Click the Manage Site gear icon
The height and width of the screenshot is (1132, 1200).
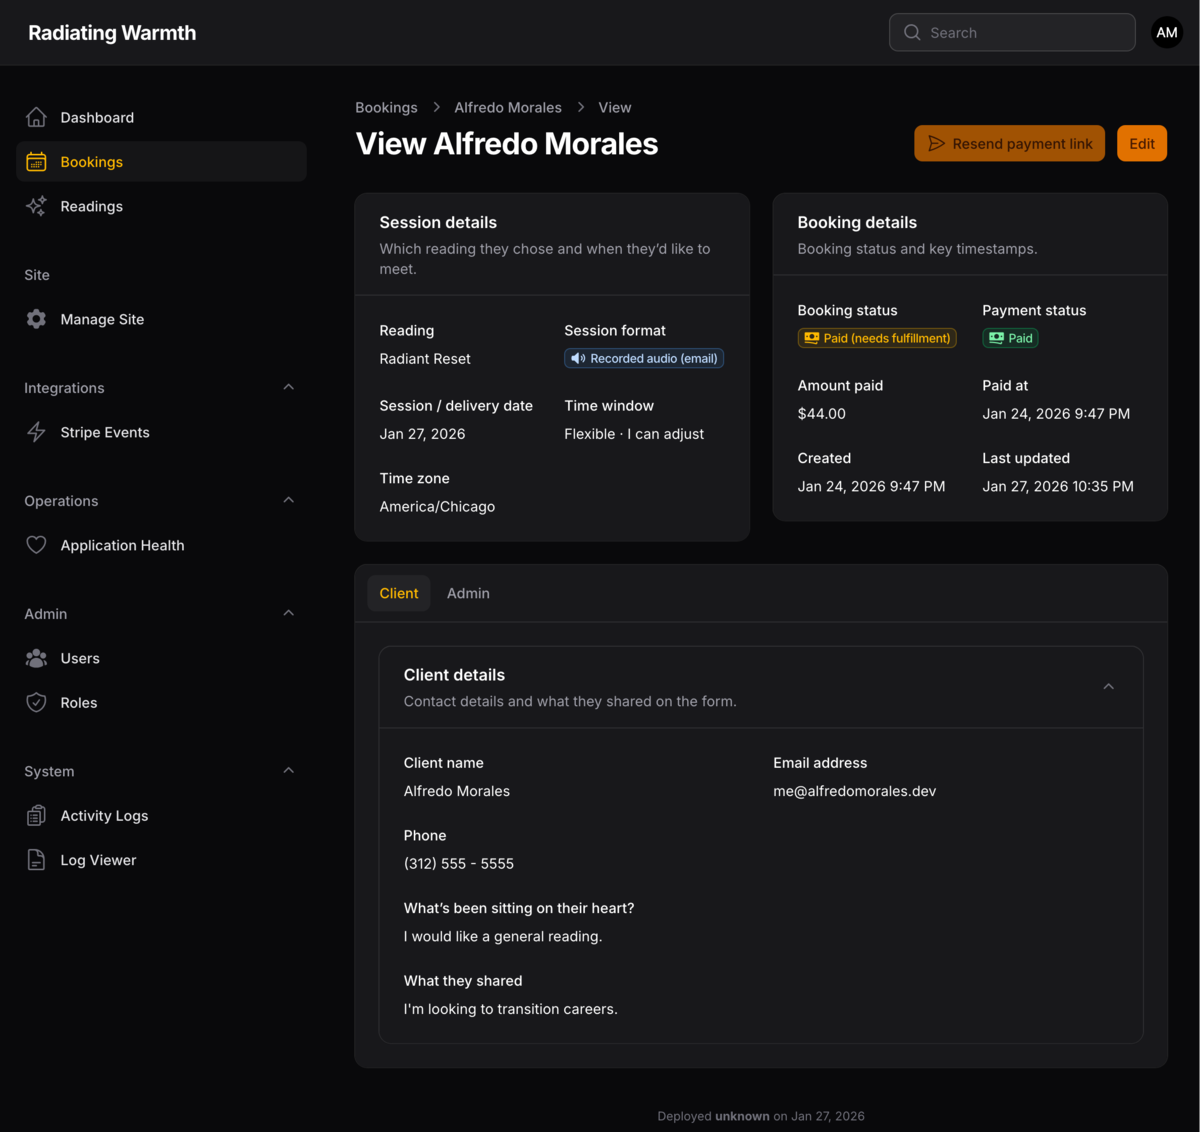coord(36,318)
